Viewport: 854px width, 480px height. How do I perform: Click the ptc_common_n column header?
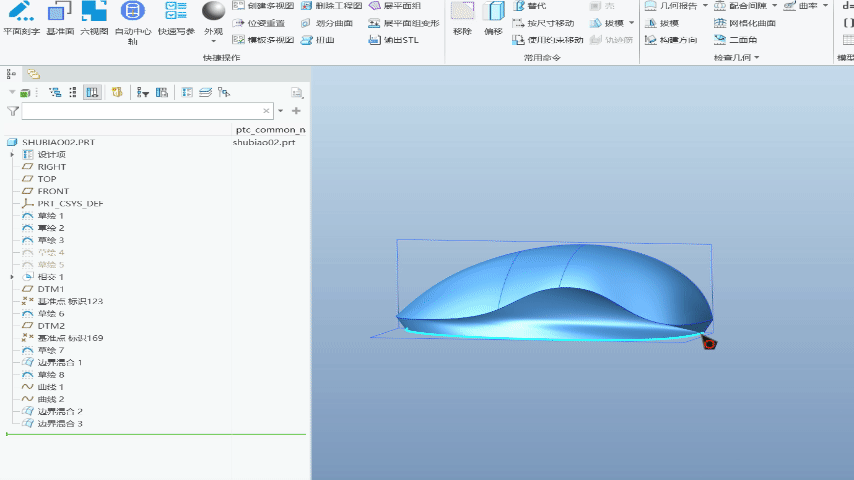pos(271,130)
